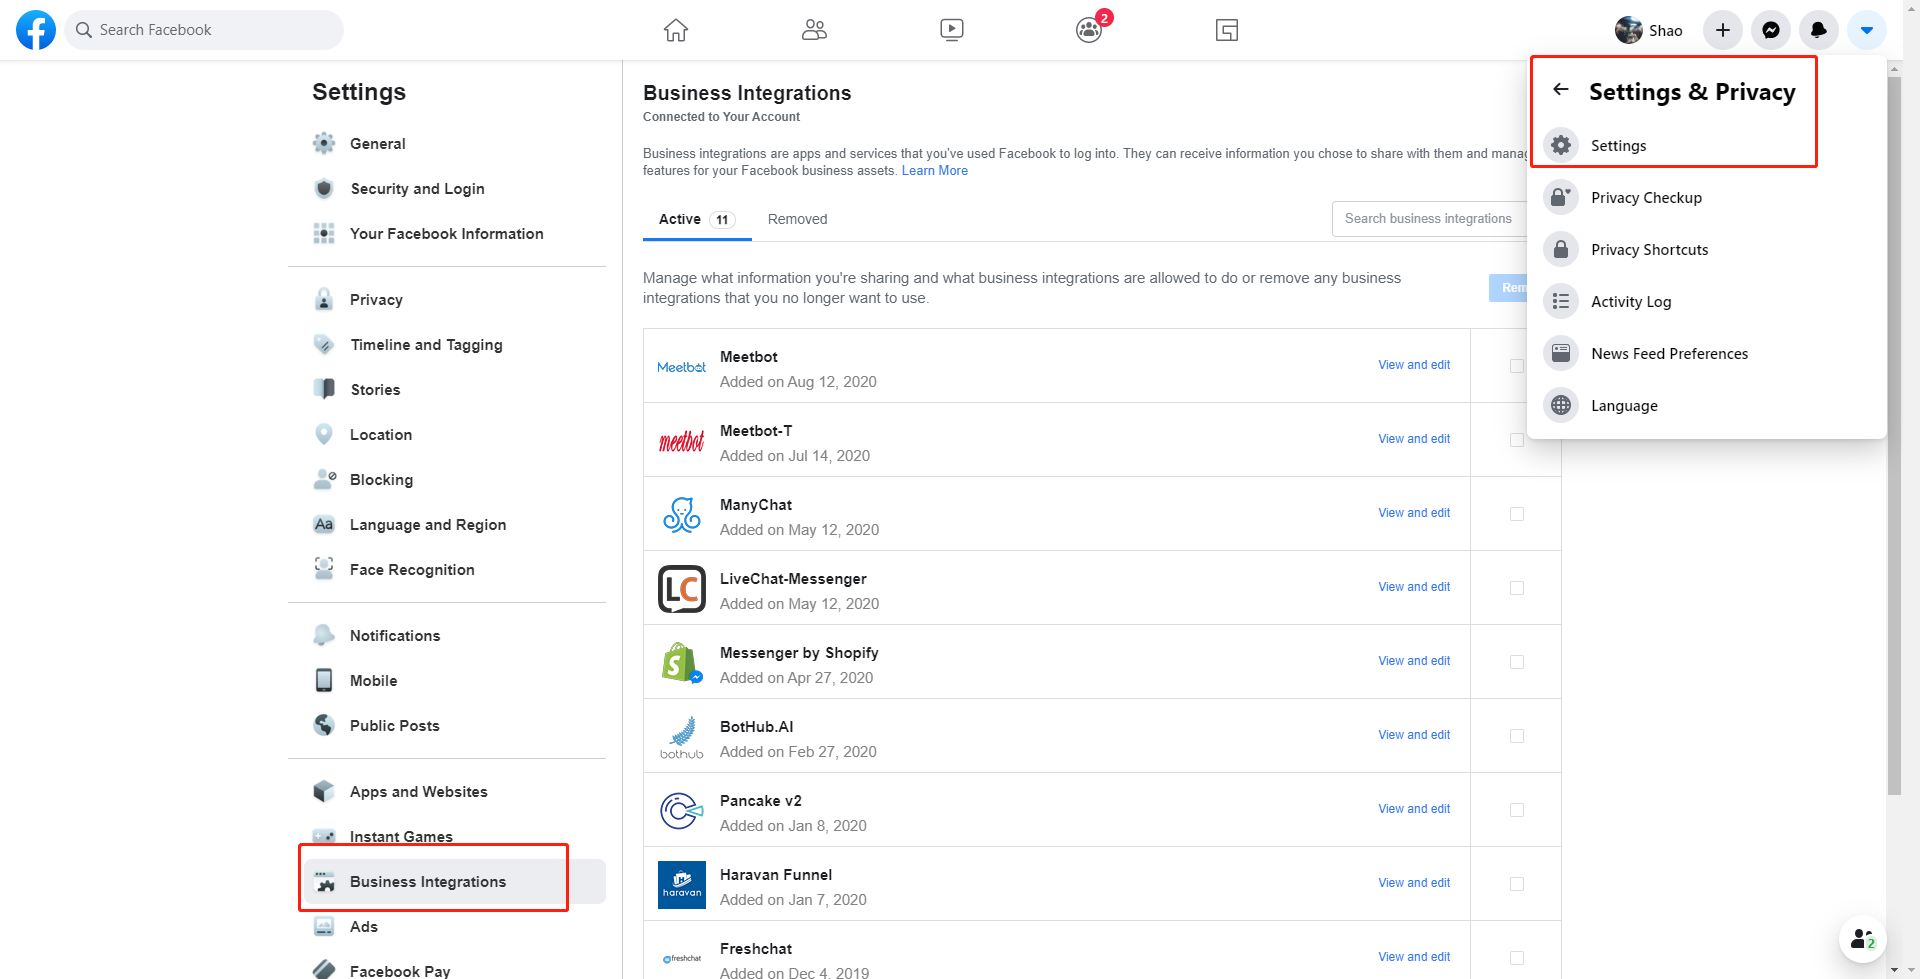Focus the Search Facebook field
Image resolution: width=1920 pixels, height=979 pixels.
click(x=204, y=30)
